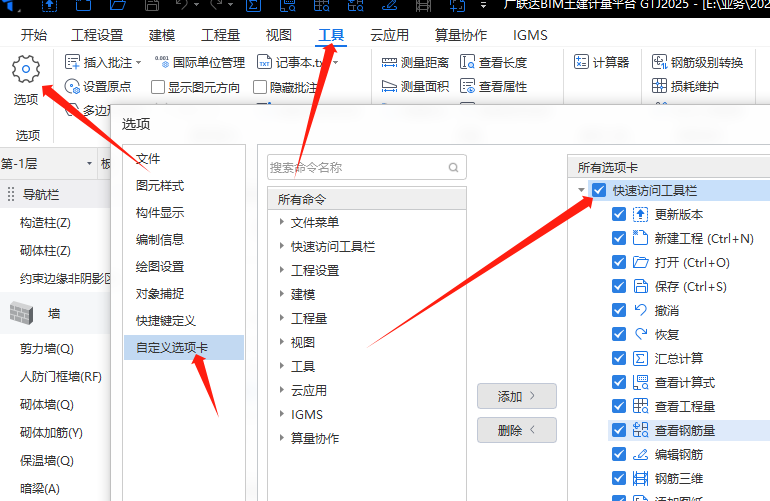This screenshot has height=501, width=770.
Task: Uncheck the 汇总计算 checkbox
Action: (619, 358)
